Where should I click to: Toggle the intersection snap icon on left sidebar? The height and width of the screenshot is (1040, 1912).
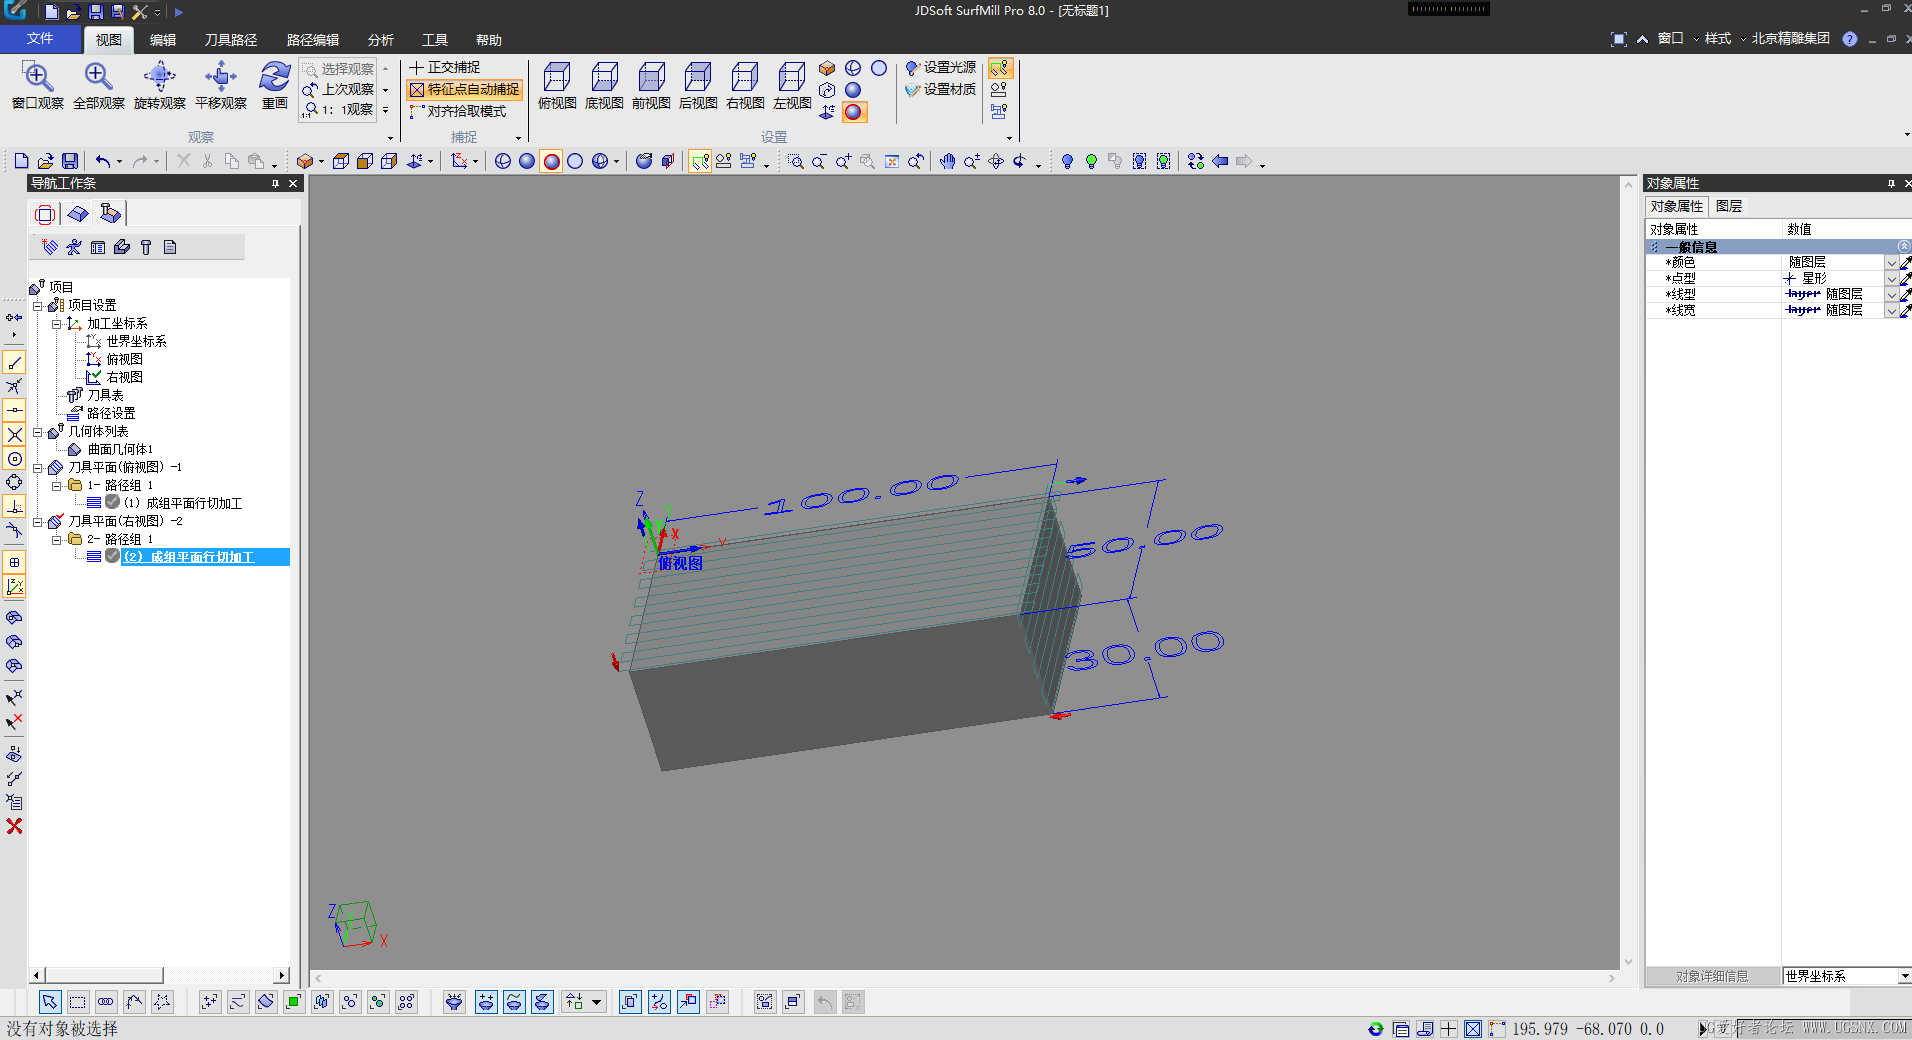click(14, 435)
